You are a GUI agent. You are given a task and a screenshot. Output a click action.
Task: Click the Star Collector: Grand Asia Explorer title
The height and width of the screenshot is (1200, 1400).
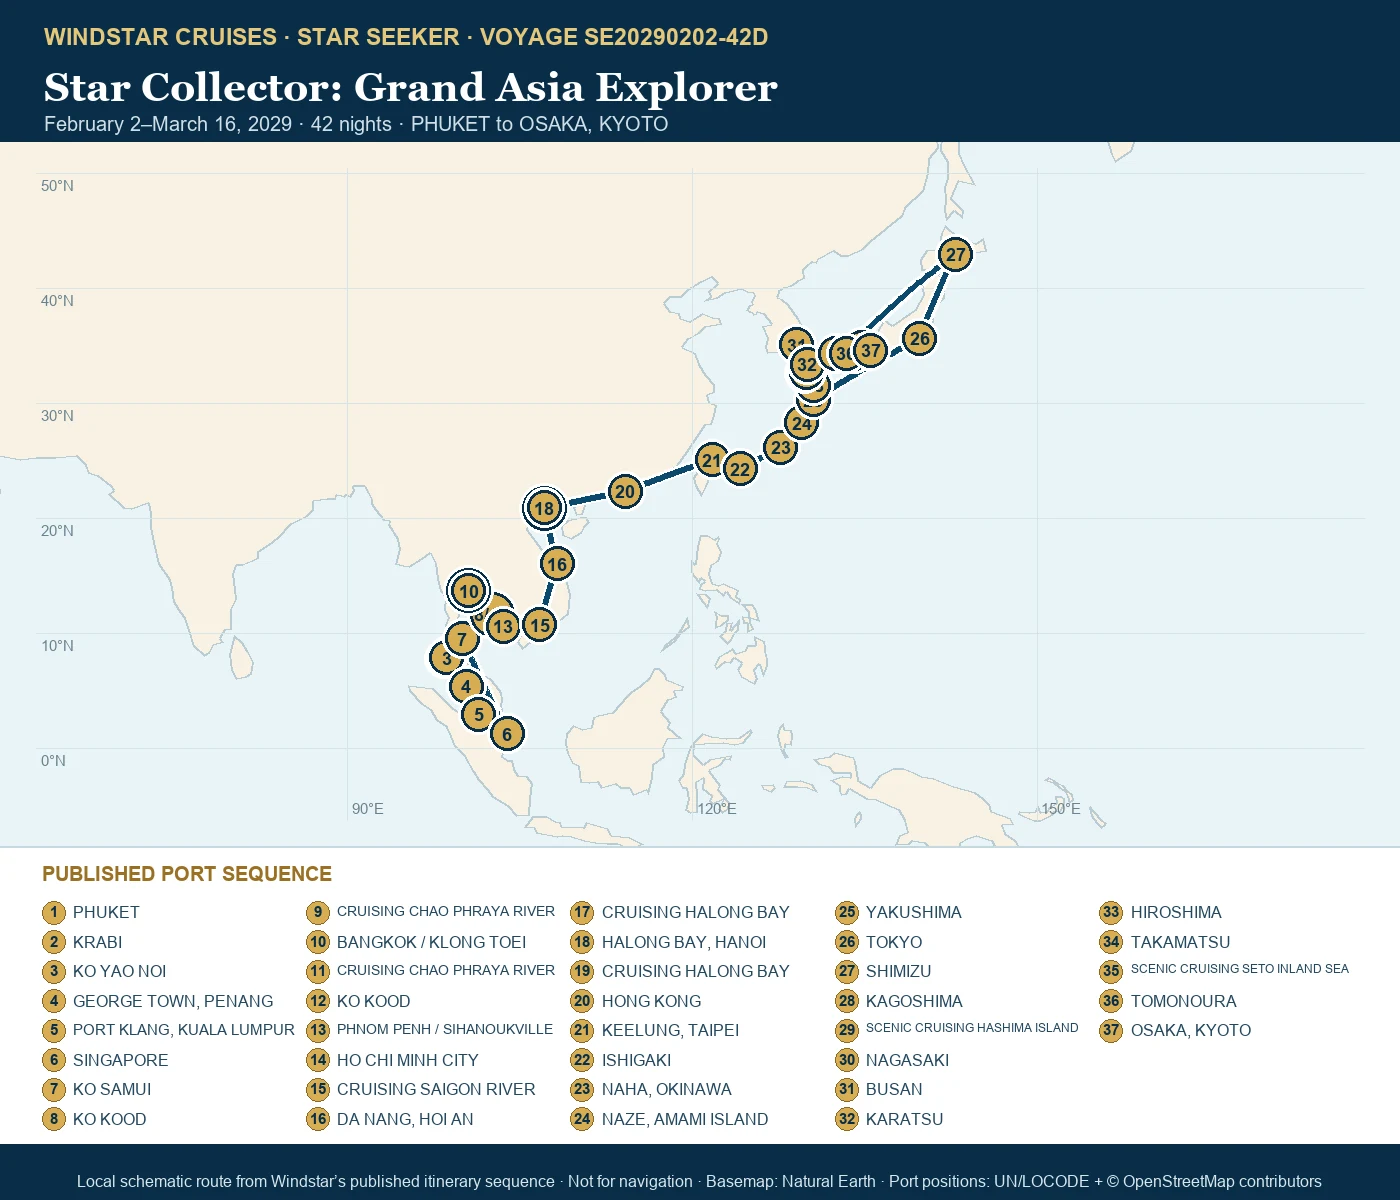tap(411, 87)
